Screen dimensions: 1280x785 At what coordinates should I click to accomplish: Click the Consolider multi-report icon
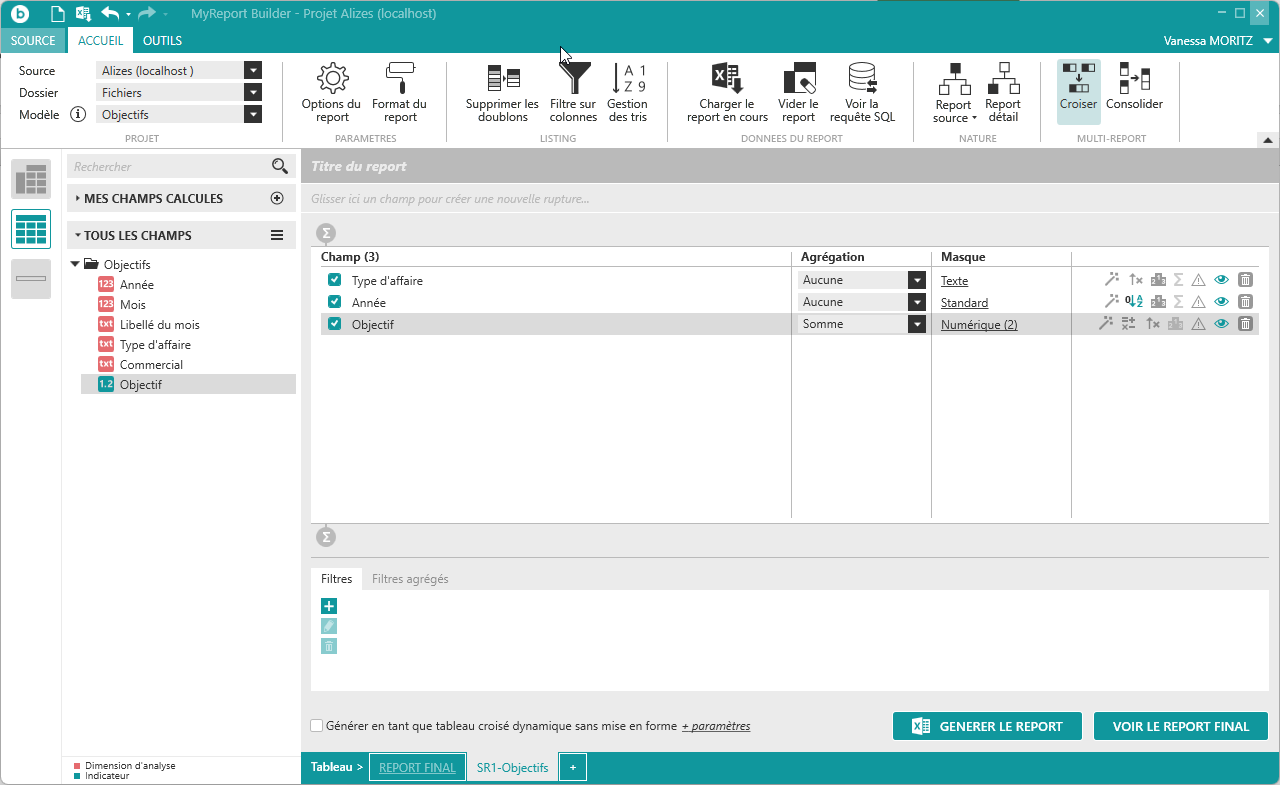coord(1134,79)
